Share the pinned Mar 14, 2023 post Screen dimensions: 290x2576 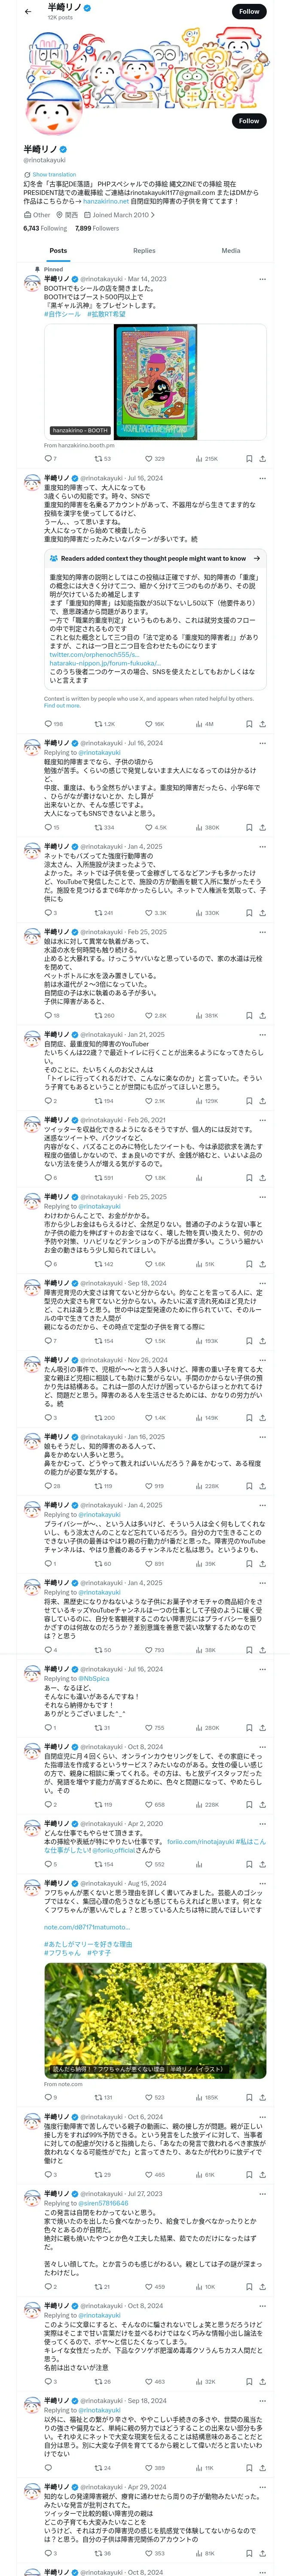click(262, 459)
